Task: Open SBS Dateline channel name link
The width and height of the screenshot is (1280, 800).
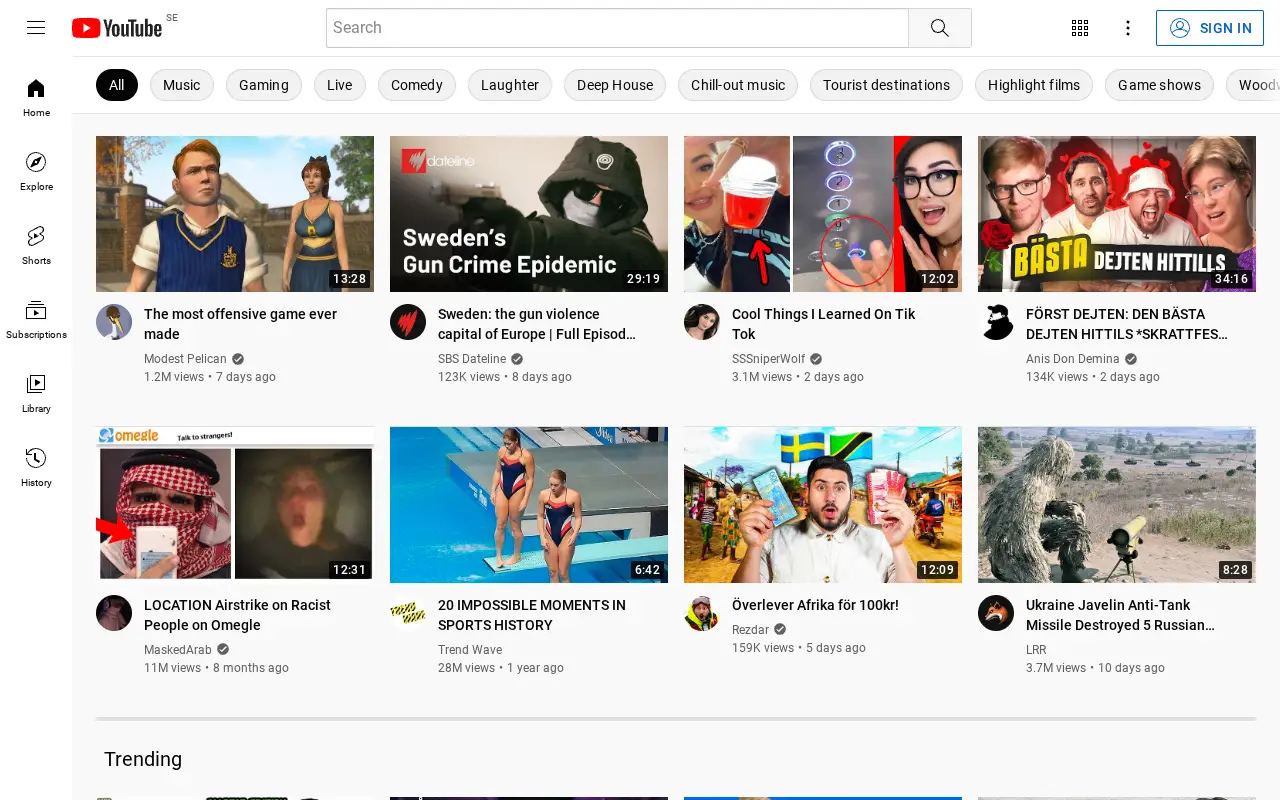Action: point(472,359)
